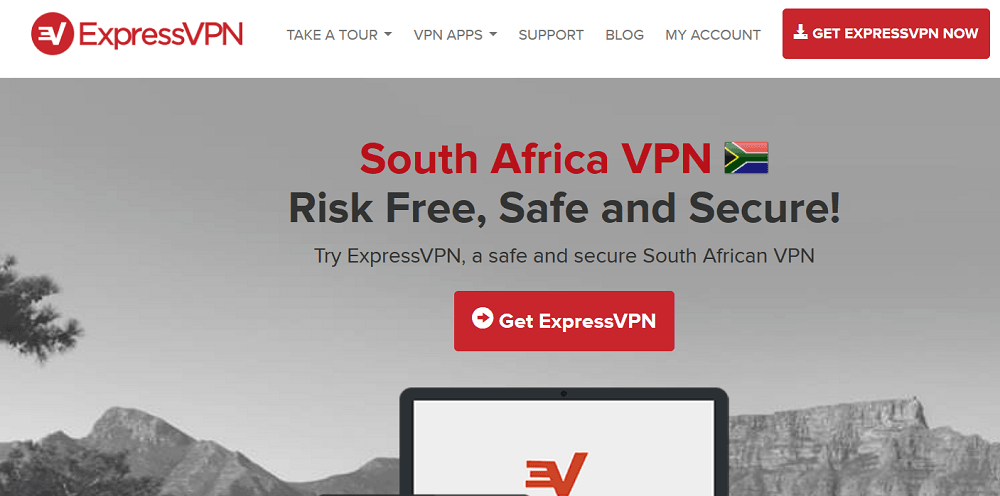Click the laptop webcam dot
Viewport: 1000px width, 496px height.
click(563, 394)
